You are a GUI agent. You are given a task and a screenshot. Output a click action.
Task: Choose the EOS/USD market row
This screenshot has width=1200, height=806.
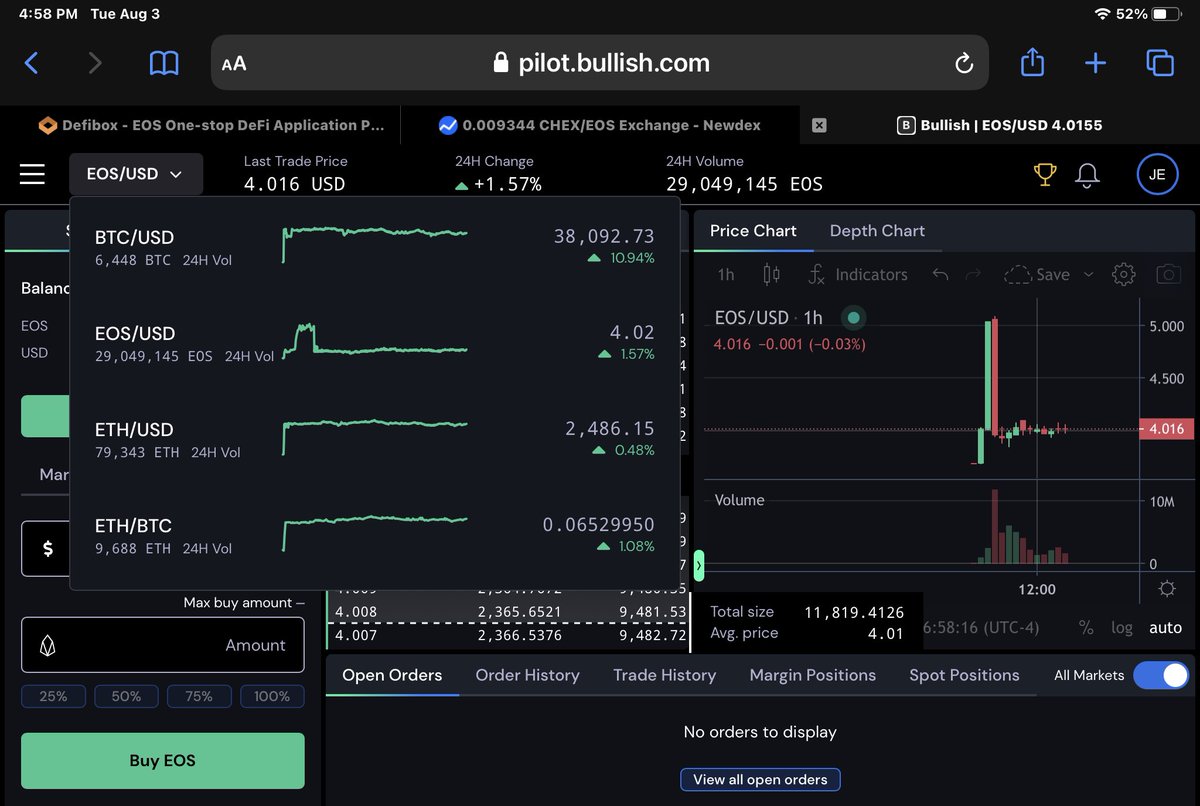(x=375, y=342)
